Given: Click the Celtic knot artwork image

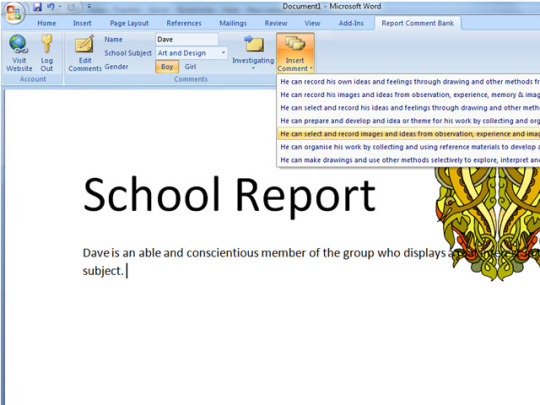Looking at the screenshot, I should [x=487, y=224].
